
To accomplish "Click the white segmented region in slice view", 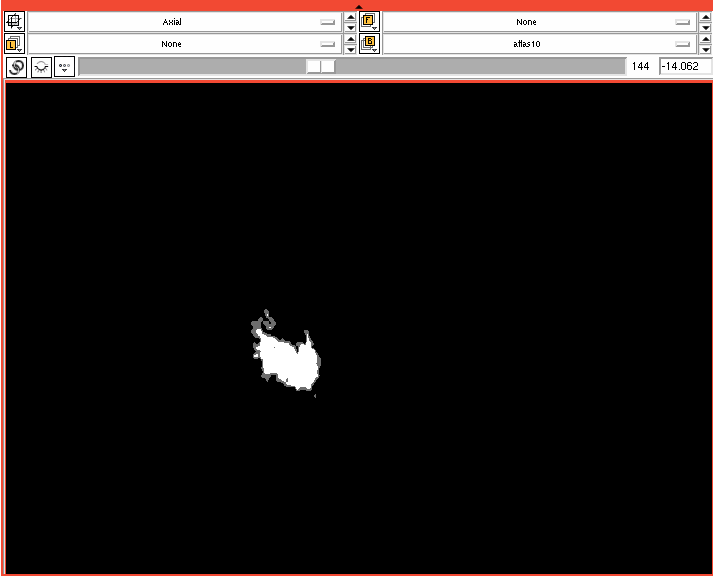I will point(290,363).
